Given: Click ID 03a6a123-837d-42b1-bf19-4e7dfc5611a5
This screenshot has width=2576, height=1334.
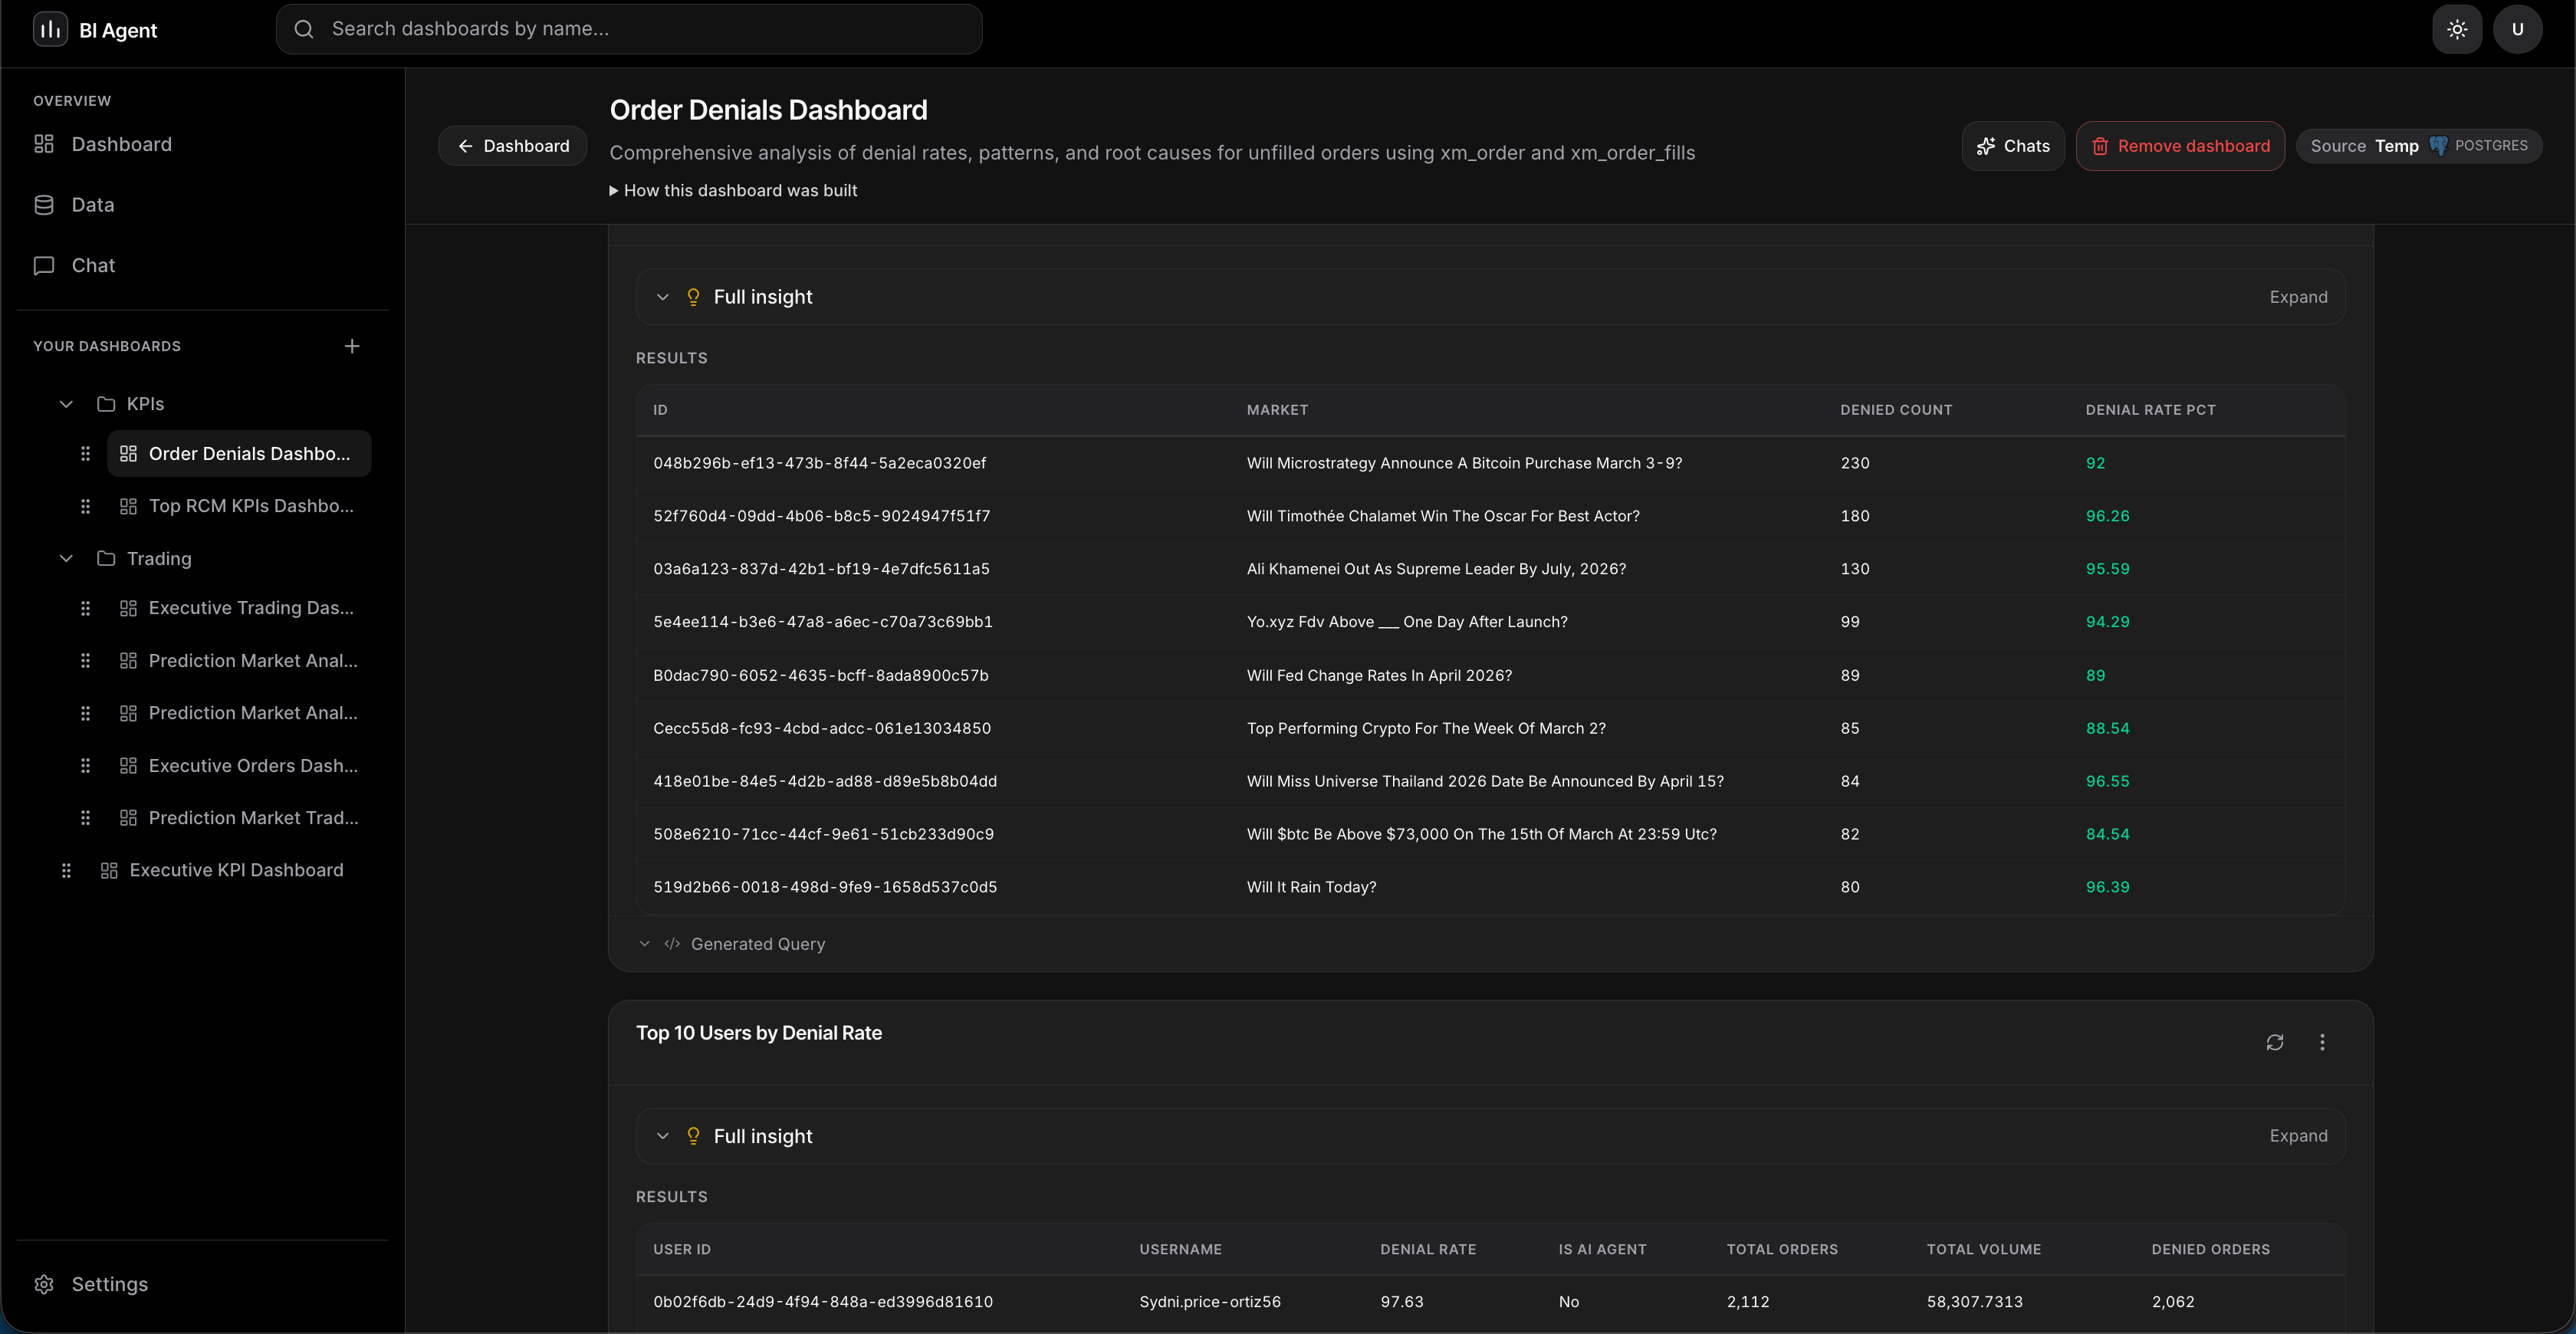Looking at the screenshot, I should 821,569.
